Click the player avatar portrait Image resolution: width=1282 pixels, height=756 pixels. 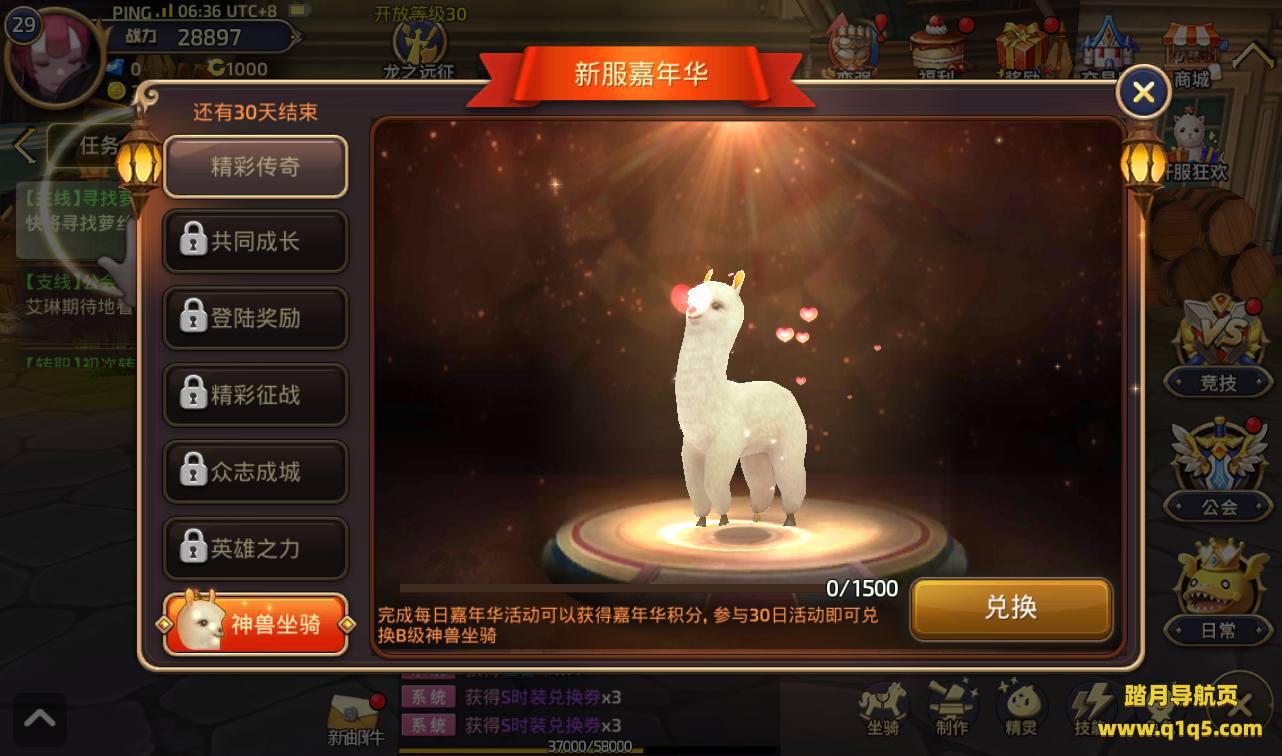coord(55,55)
